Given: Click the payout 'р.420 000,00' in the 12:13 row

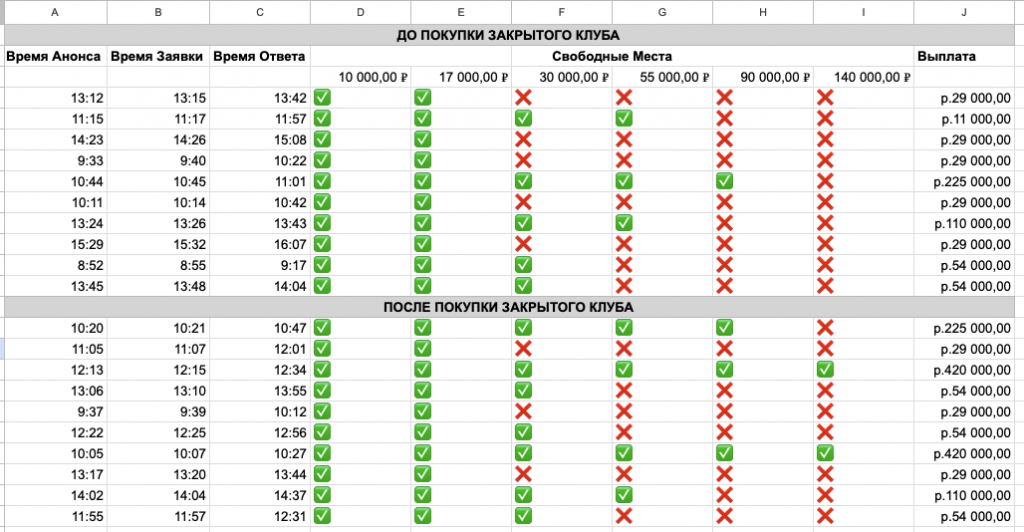Looking at the screenshot, I should [x=964, y=369].
